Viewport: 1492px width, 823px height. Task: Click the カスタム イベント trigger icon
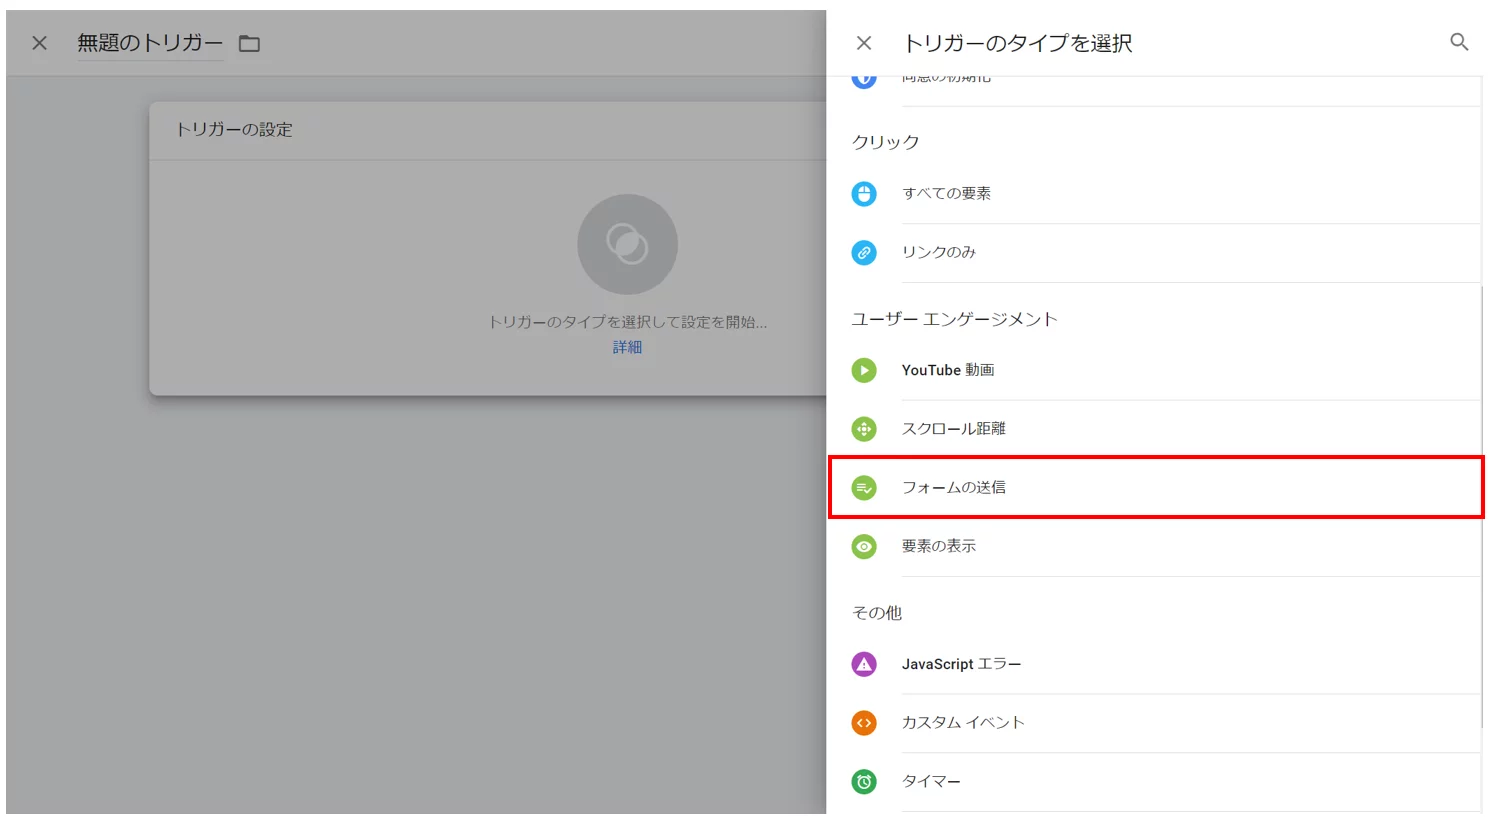863,722
